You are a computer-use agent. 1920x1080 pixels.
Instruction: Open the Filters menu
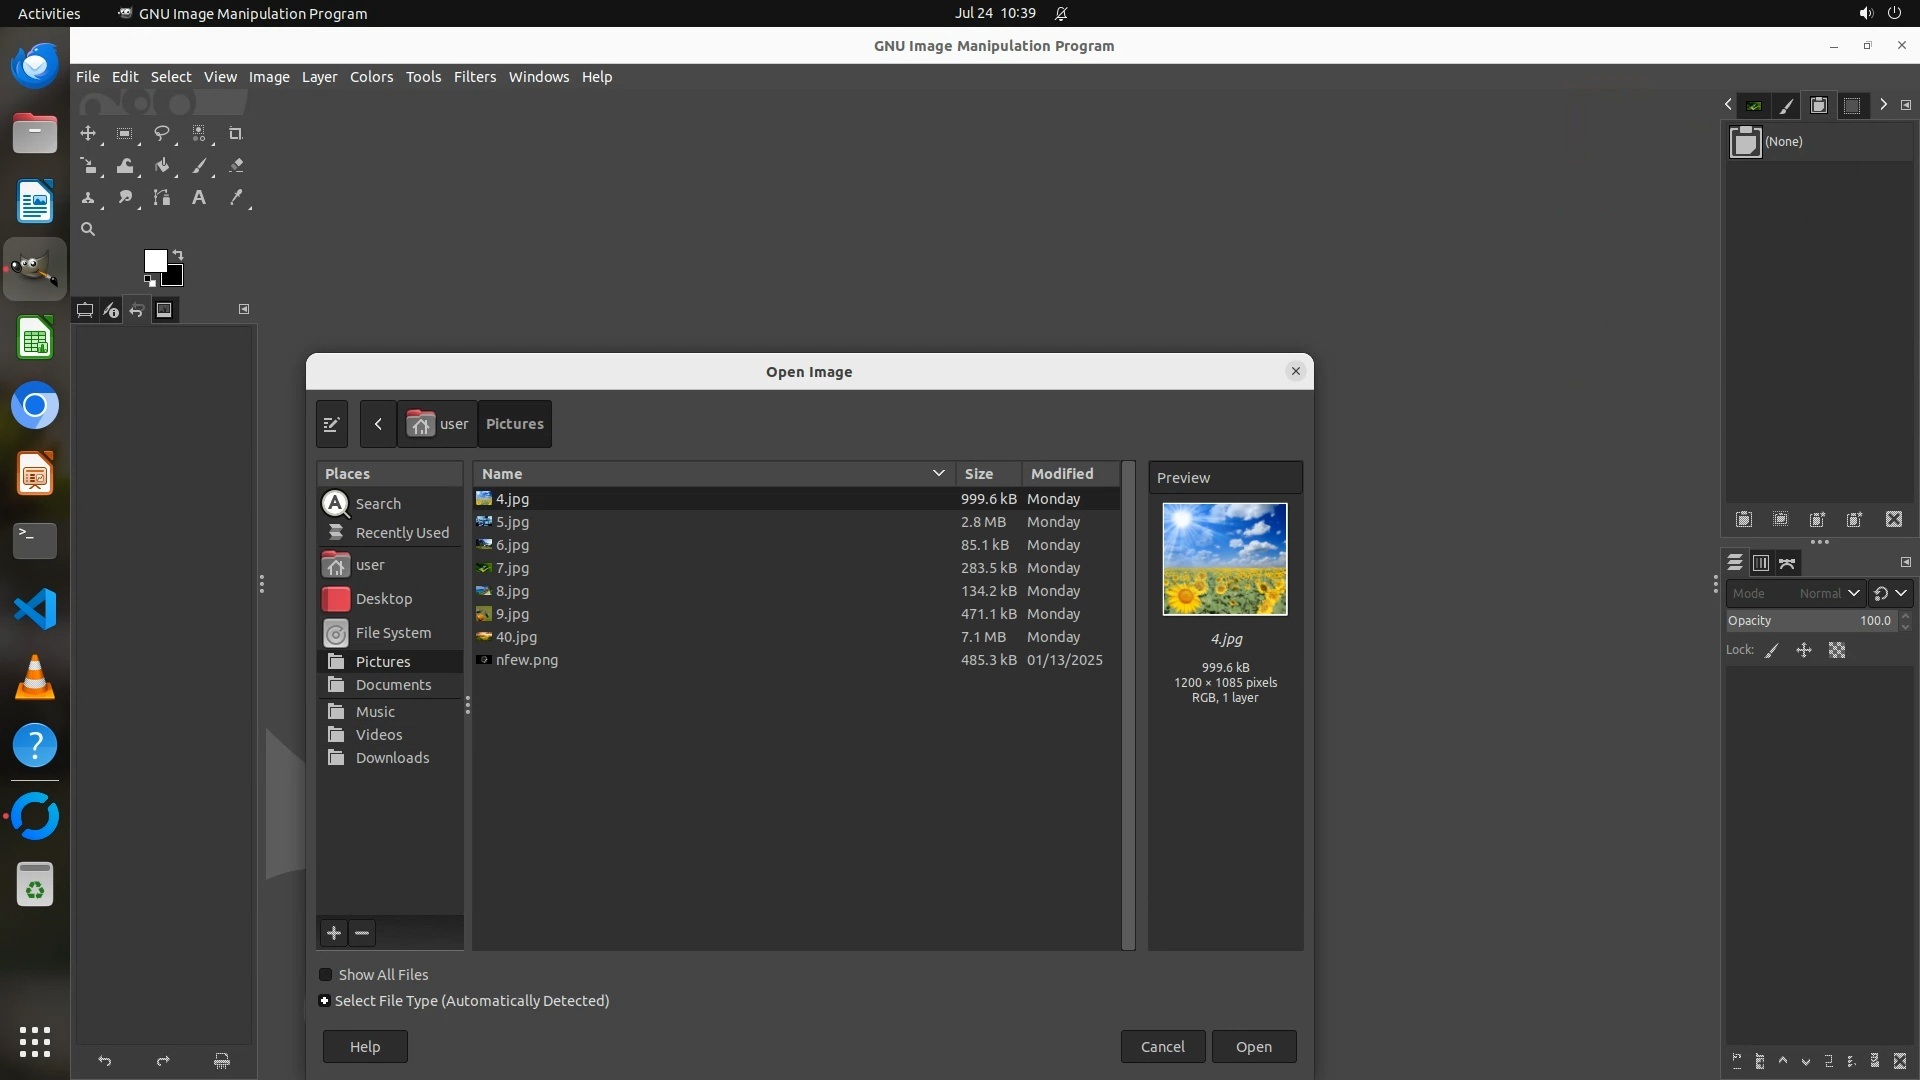(x=474, y=77)
